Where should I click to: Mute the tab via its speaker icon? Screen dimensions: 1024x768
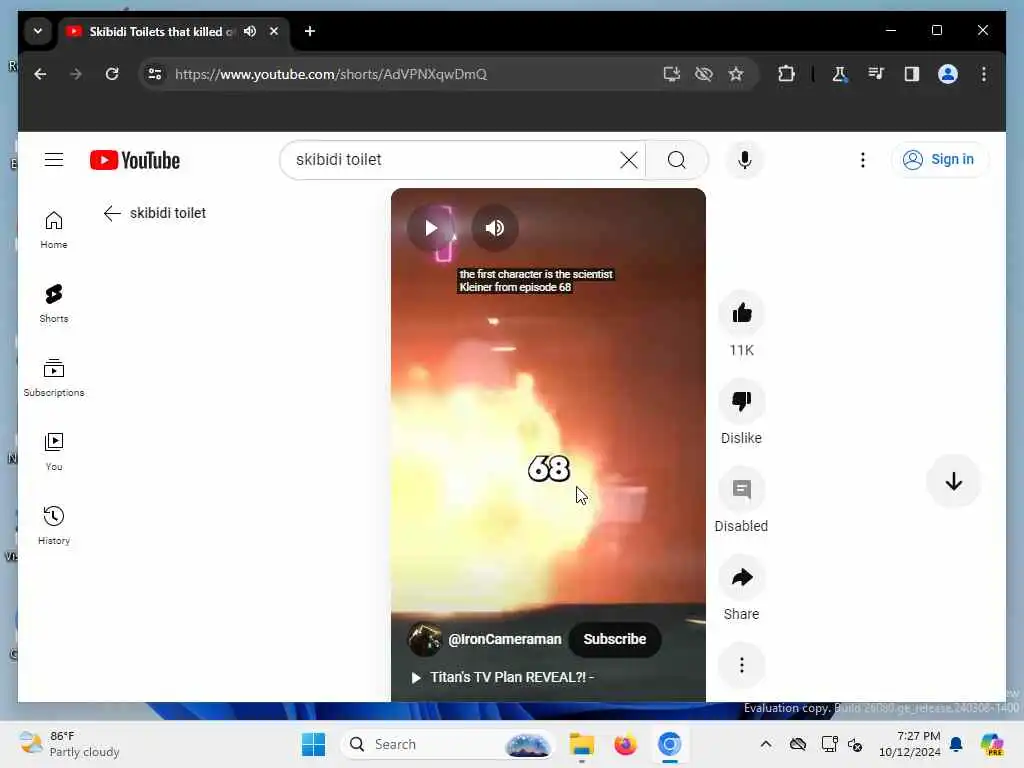[x=249, y=31]
